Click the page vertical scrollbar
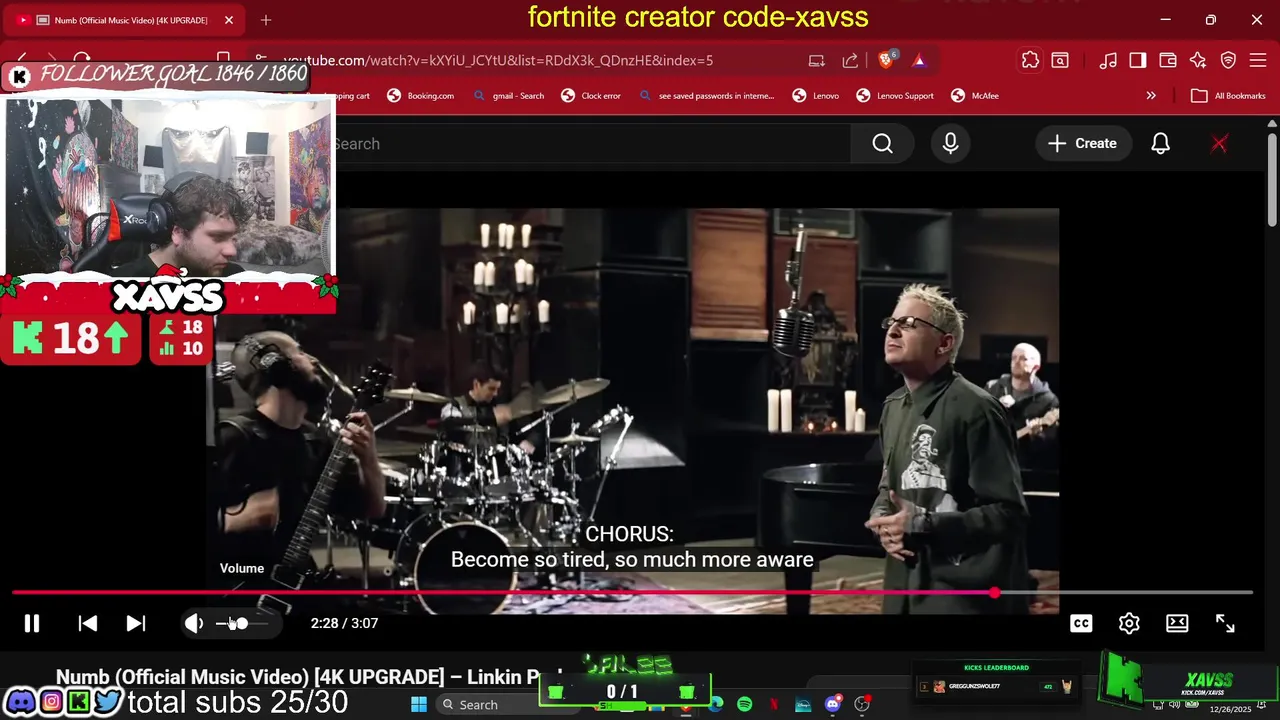 [1272, 180]
